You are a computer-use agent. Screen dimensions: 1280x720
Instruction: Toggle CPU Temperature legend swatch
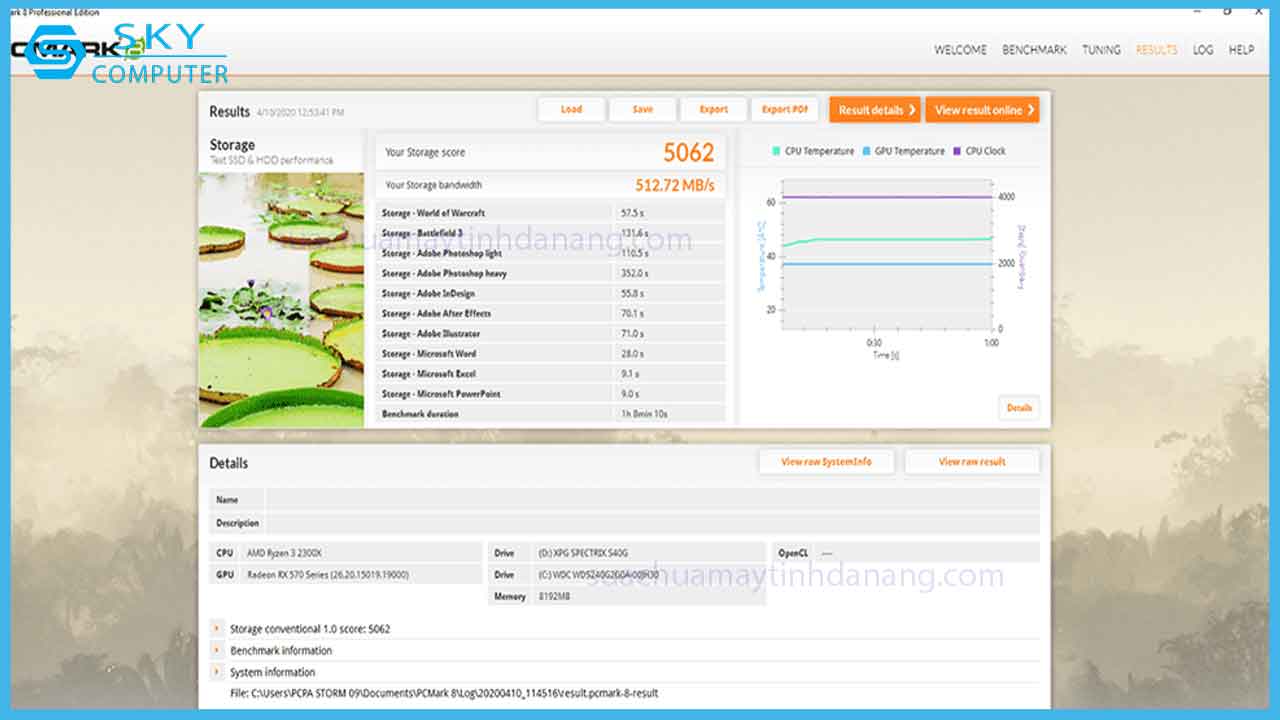776,151
